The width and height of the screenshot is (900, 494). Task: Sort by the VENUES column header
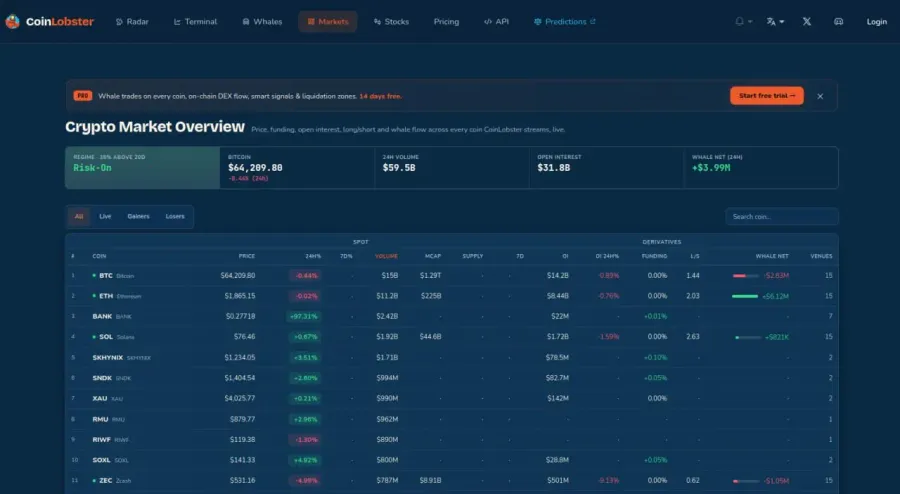pyautogui.click(x=821, y=256)
